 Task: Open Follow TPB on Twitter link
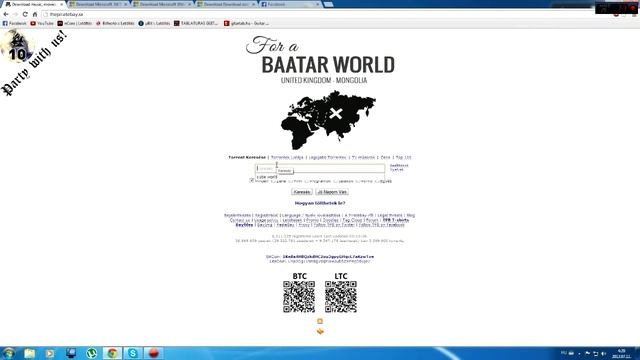(334, 225)
